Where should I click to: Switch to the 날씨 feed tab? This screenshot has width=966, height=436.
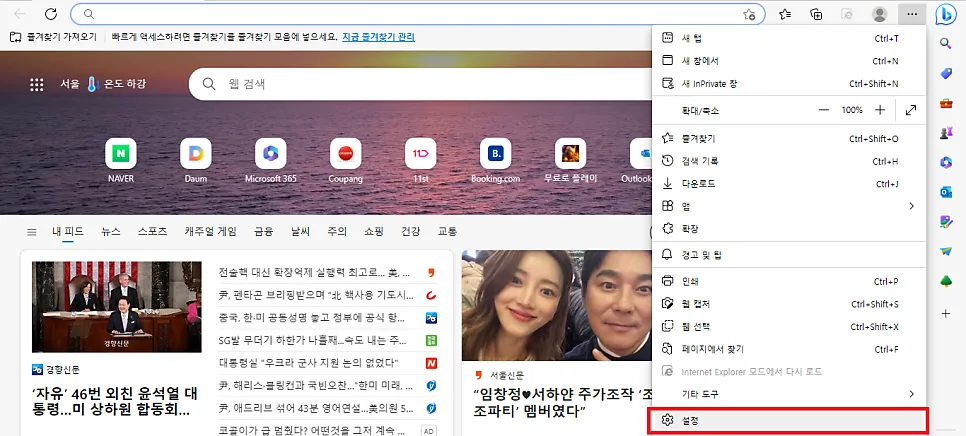(x=301, y=232)
